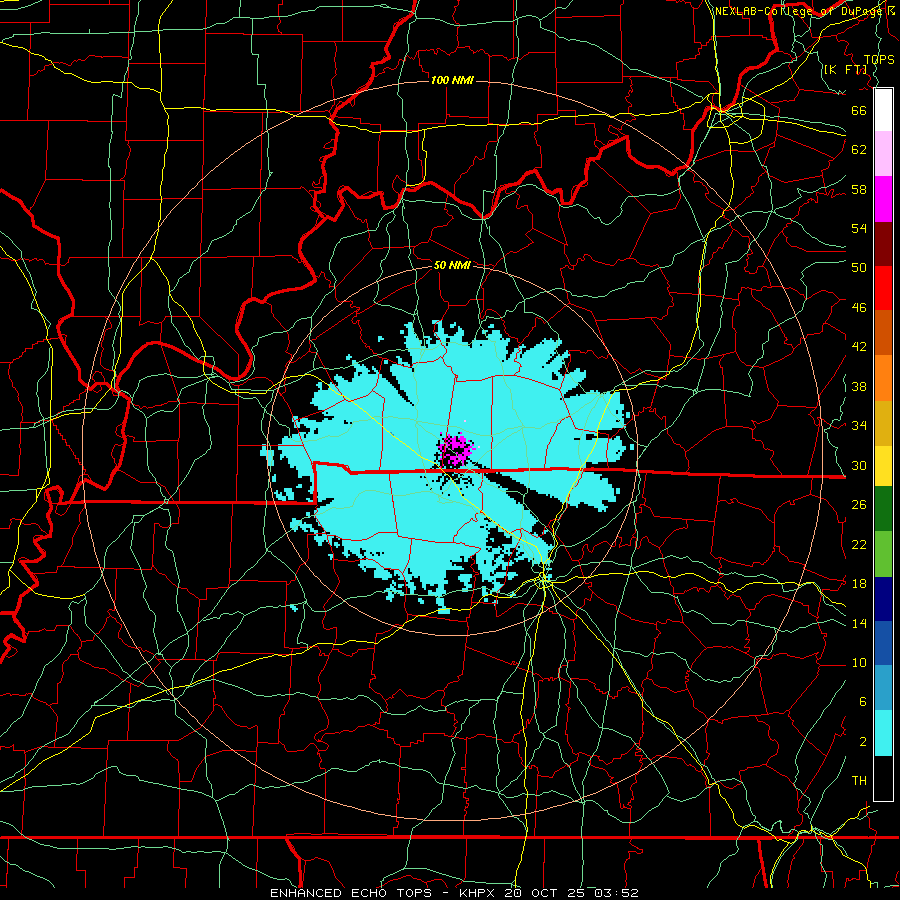
Task: Click the "100 NMI" range ring label
Action: tap(452, 80)
